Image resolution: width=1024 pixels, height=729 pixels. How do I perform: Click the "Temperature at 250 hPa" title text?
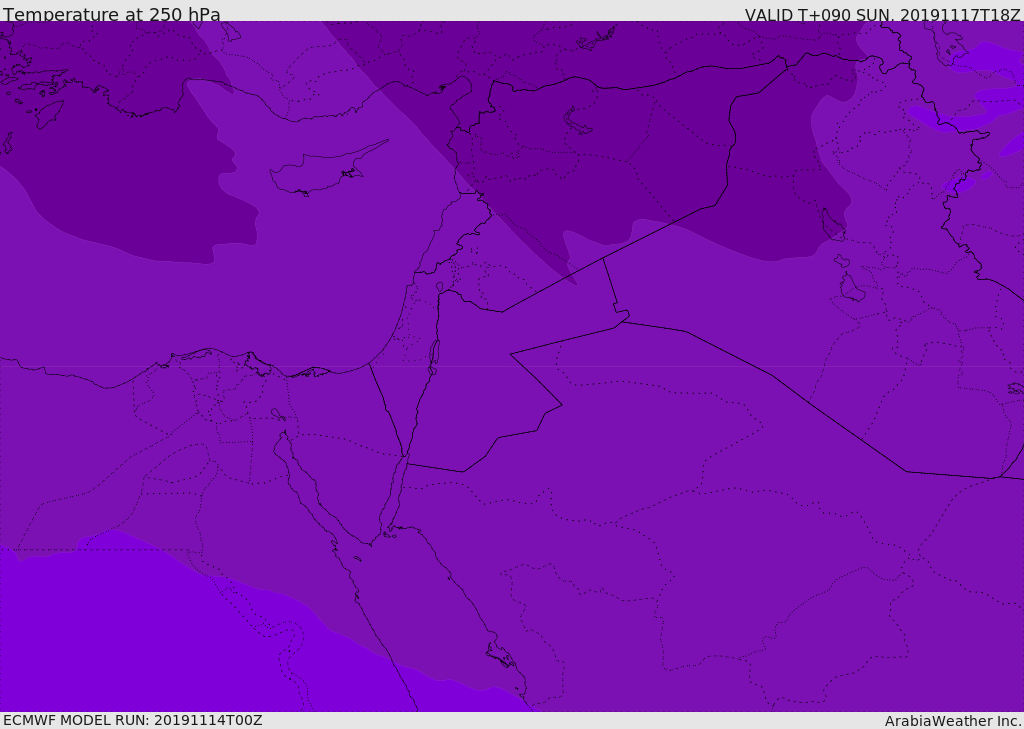(112, 14)
